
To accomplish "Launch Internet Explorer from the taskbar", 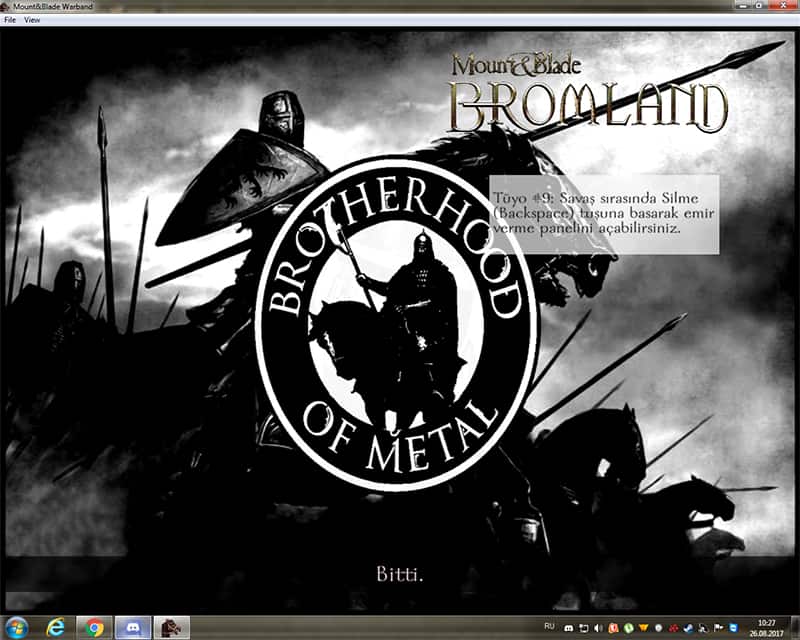I will click(58, 627).
